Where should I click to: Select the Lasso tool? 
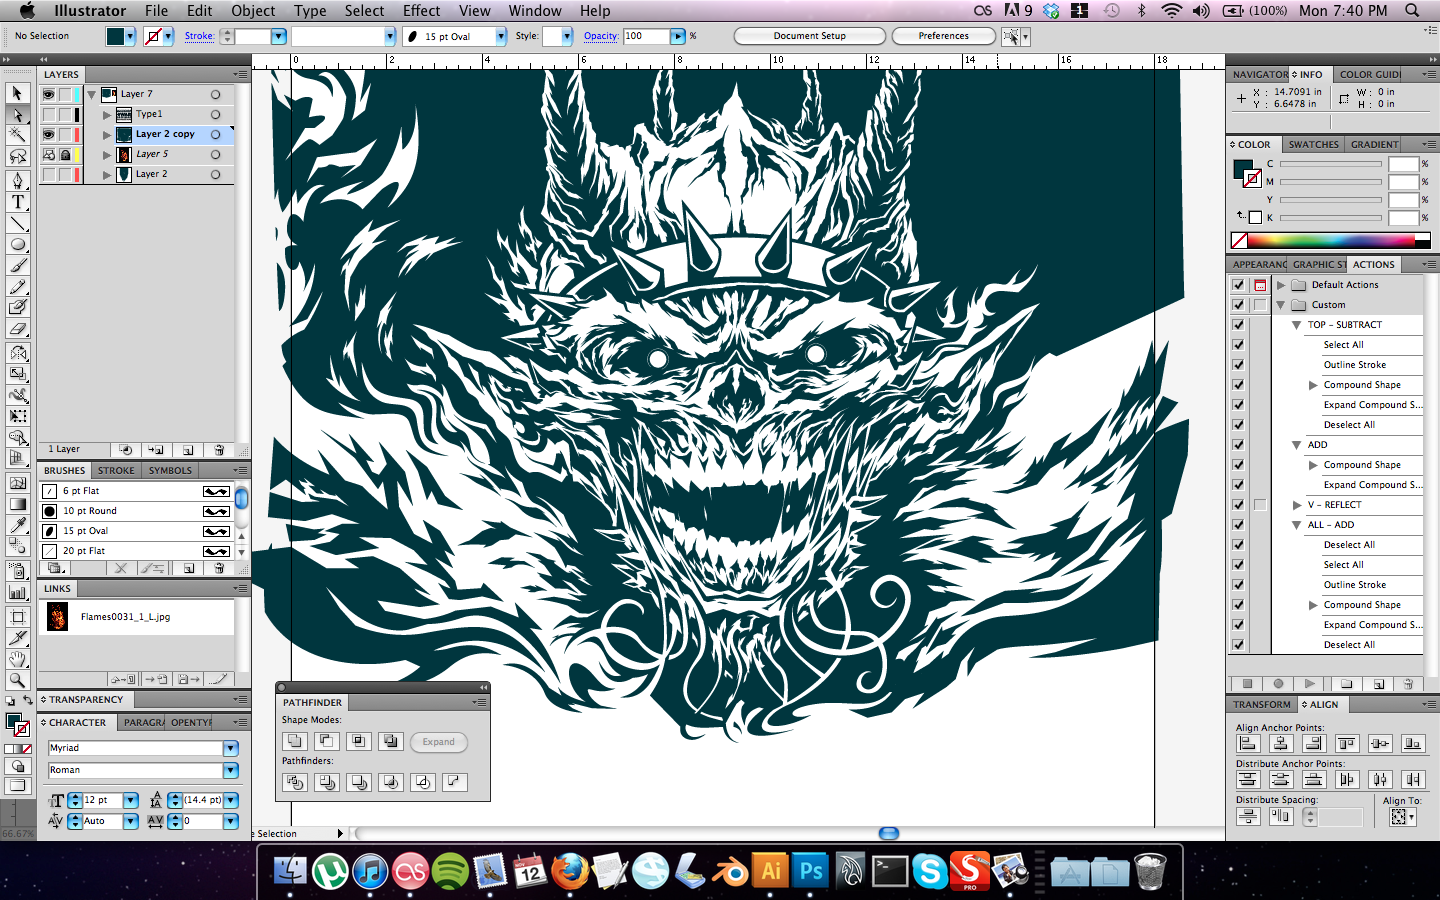(17, 156)
